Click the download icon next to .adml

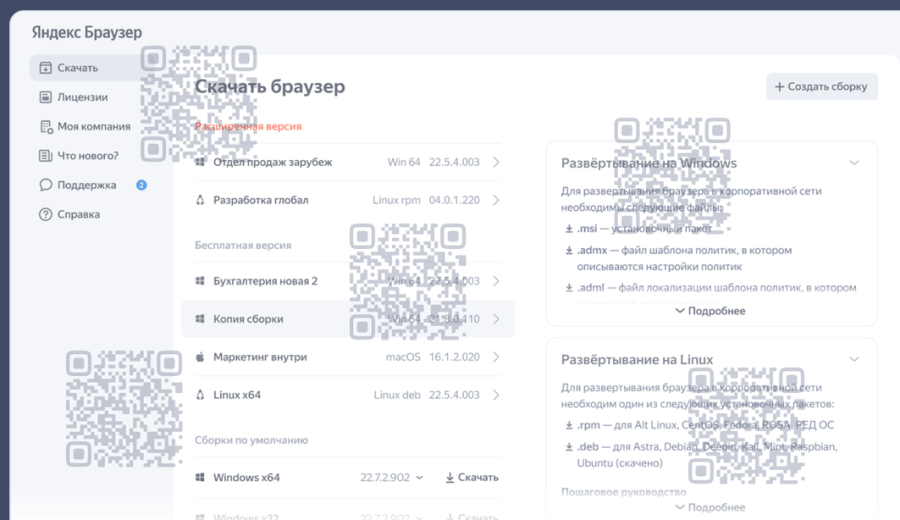(569, 288)
